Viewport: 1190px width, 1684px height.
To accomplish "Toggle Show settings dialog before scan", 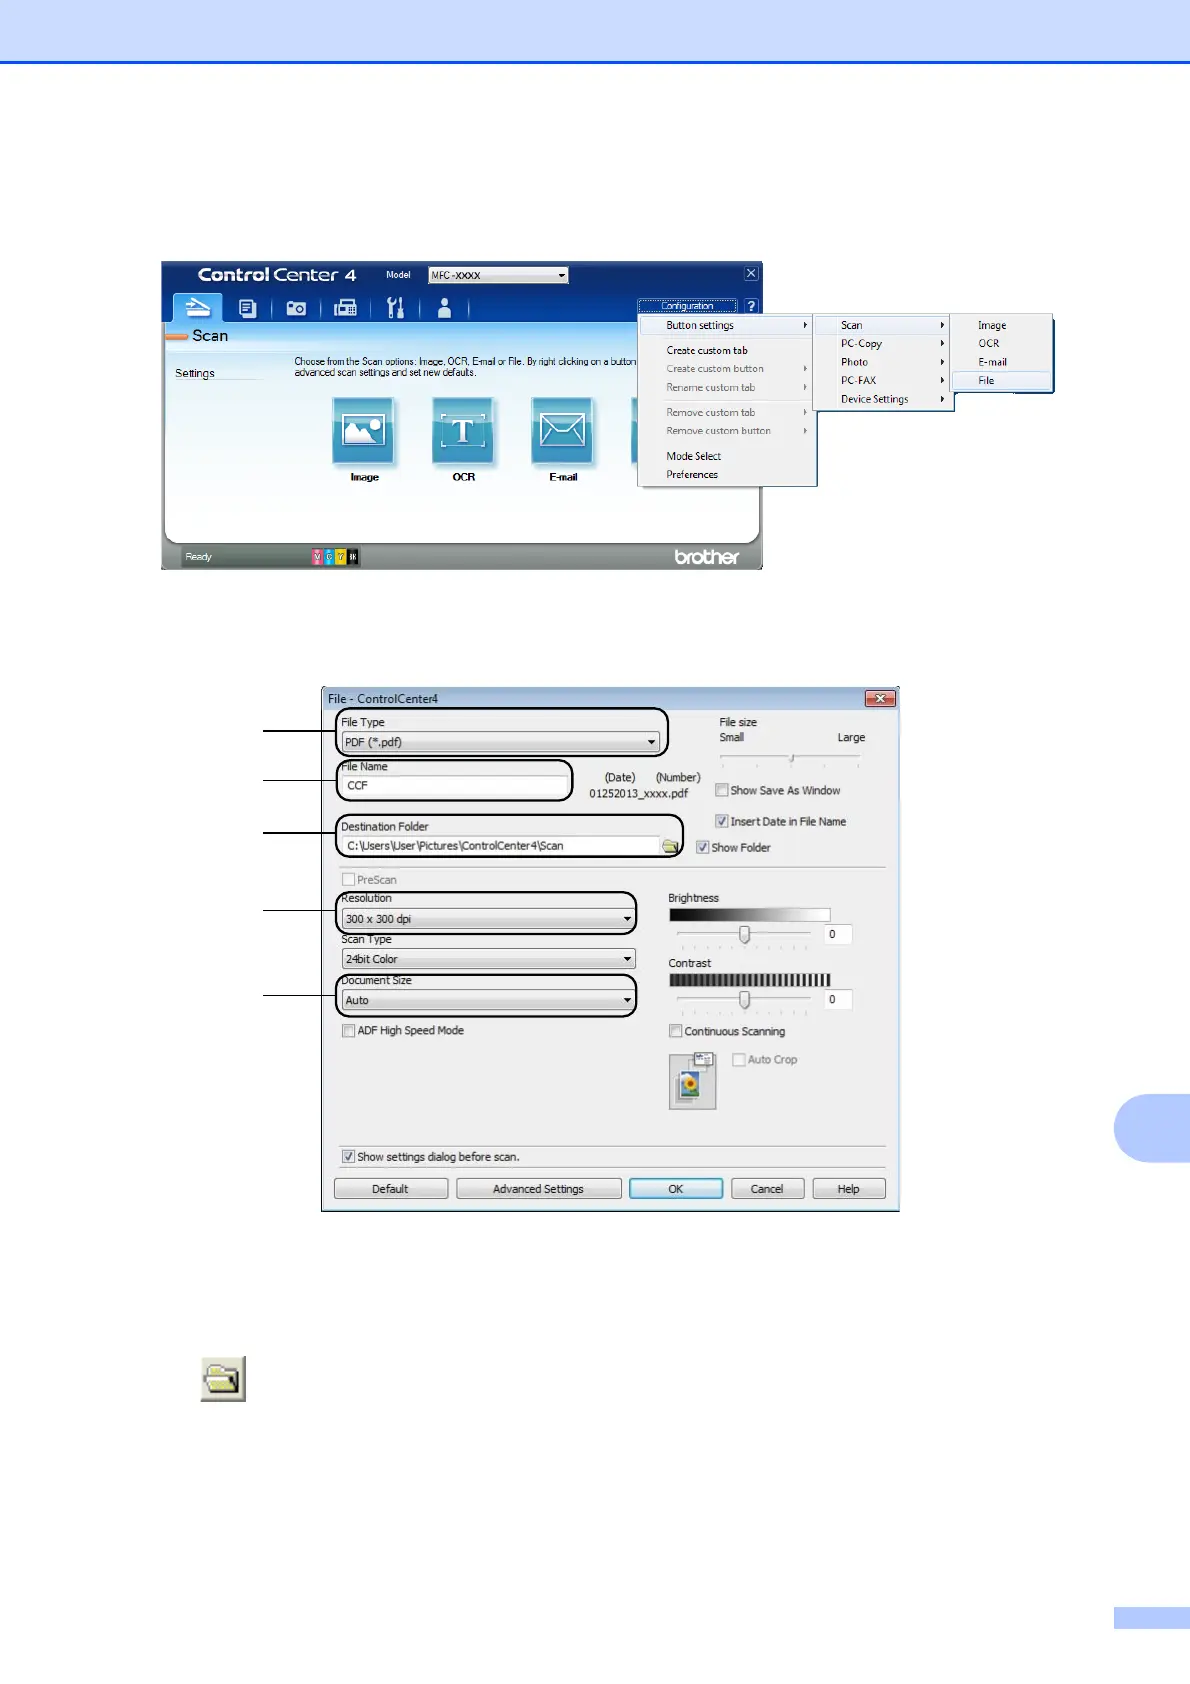I will 348,1156.
